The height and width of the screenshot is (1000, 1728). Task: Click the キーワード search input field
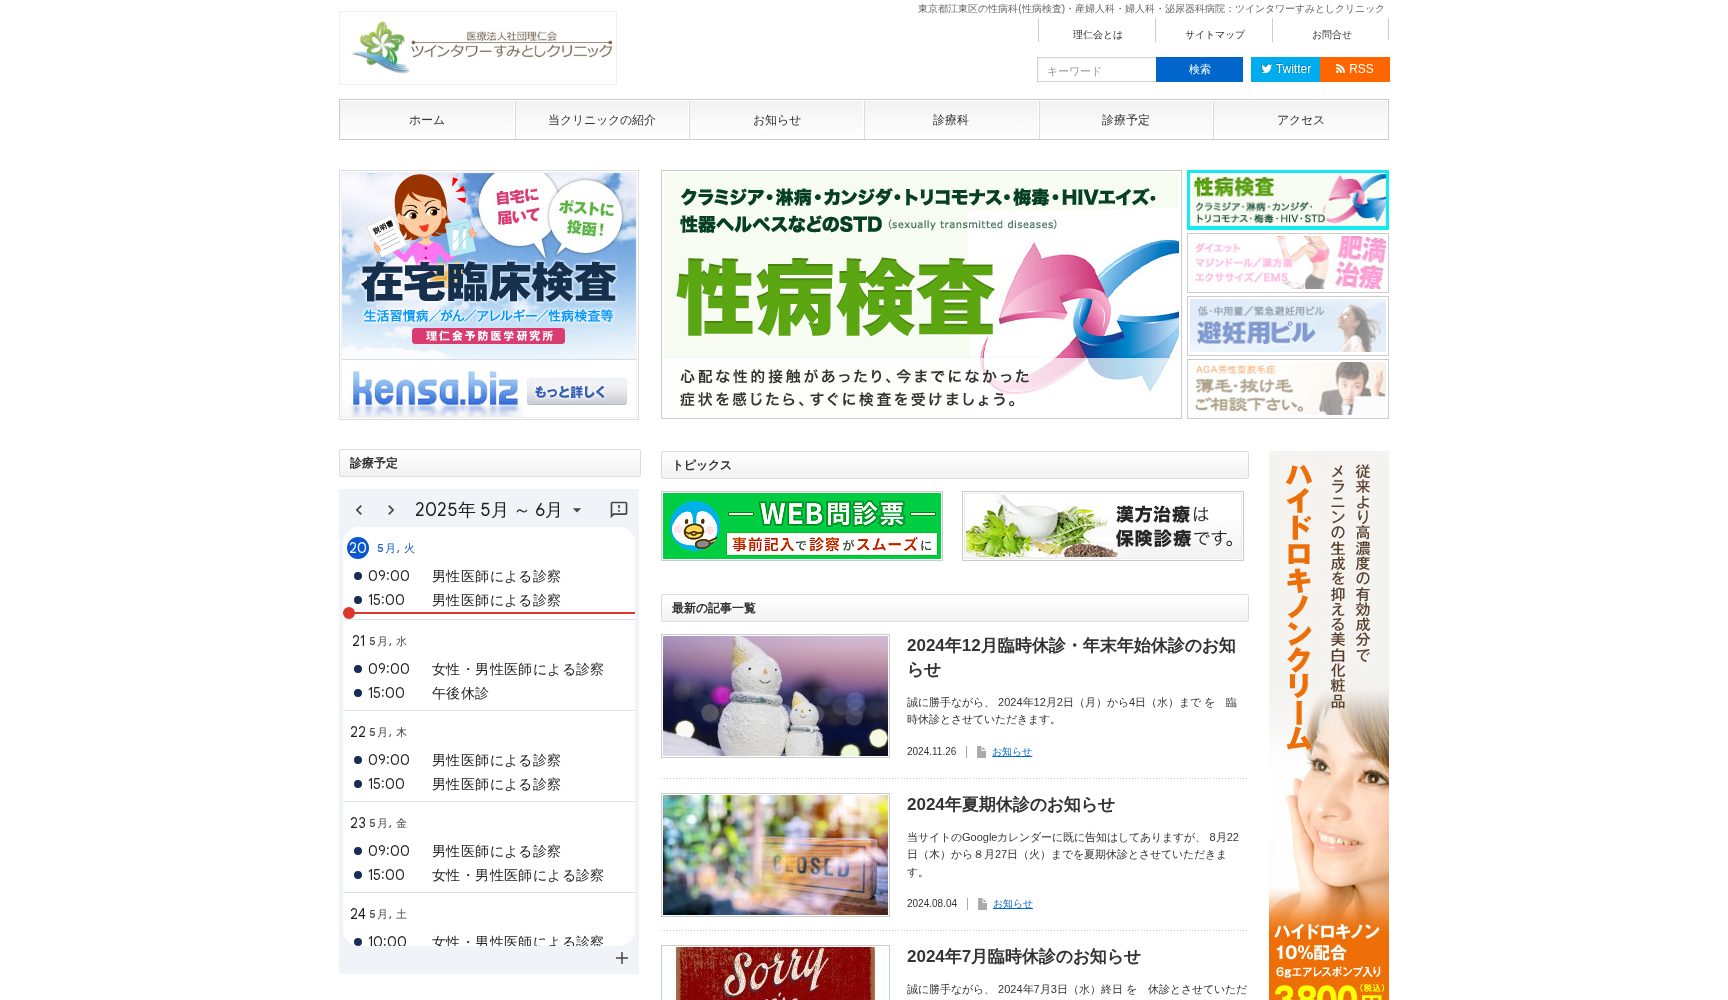click(x=1096, y=69)
